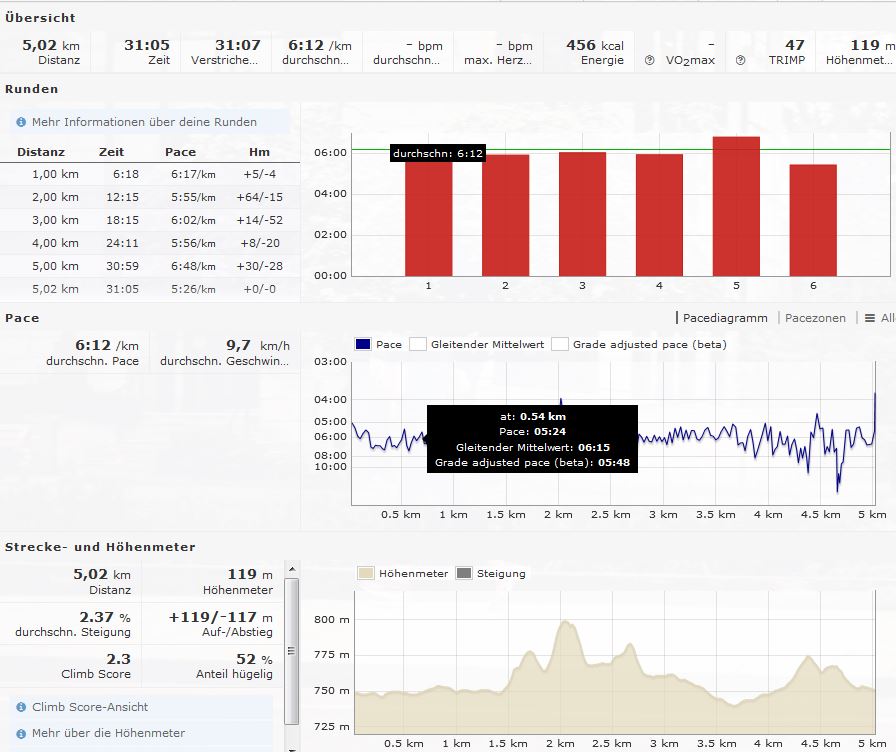The width and height of the screenshot is (896, 752).
Task: Click the info icon beside Runden information
Action: (21, 122)
